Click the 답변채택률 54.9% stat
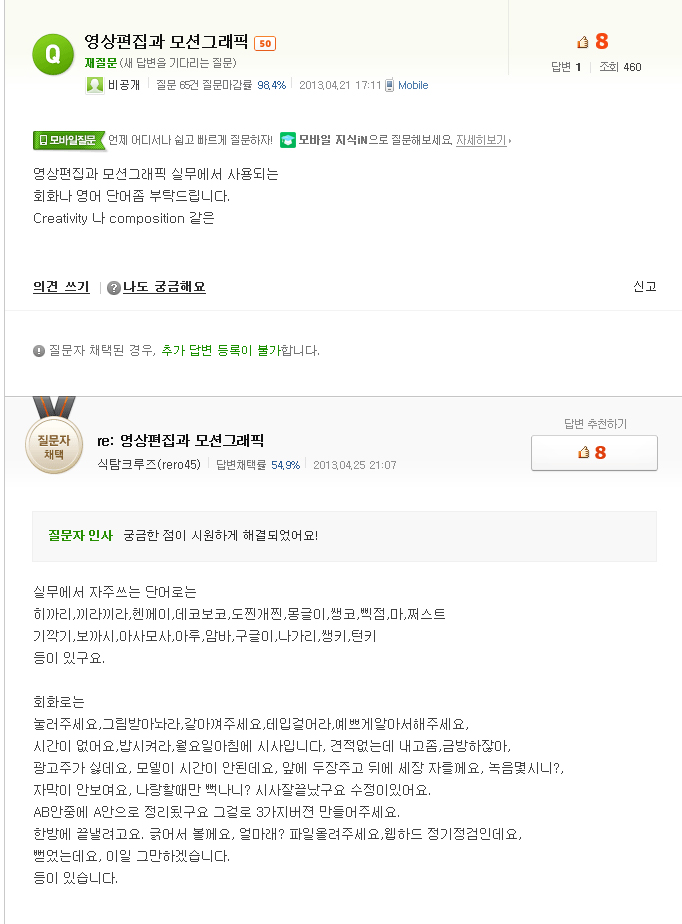Screen dimensions: 682x924 [258, 465]
